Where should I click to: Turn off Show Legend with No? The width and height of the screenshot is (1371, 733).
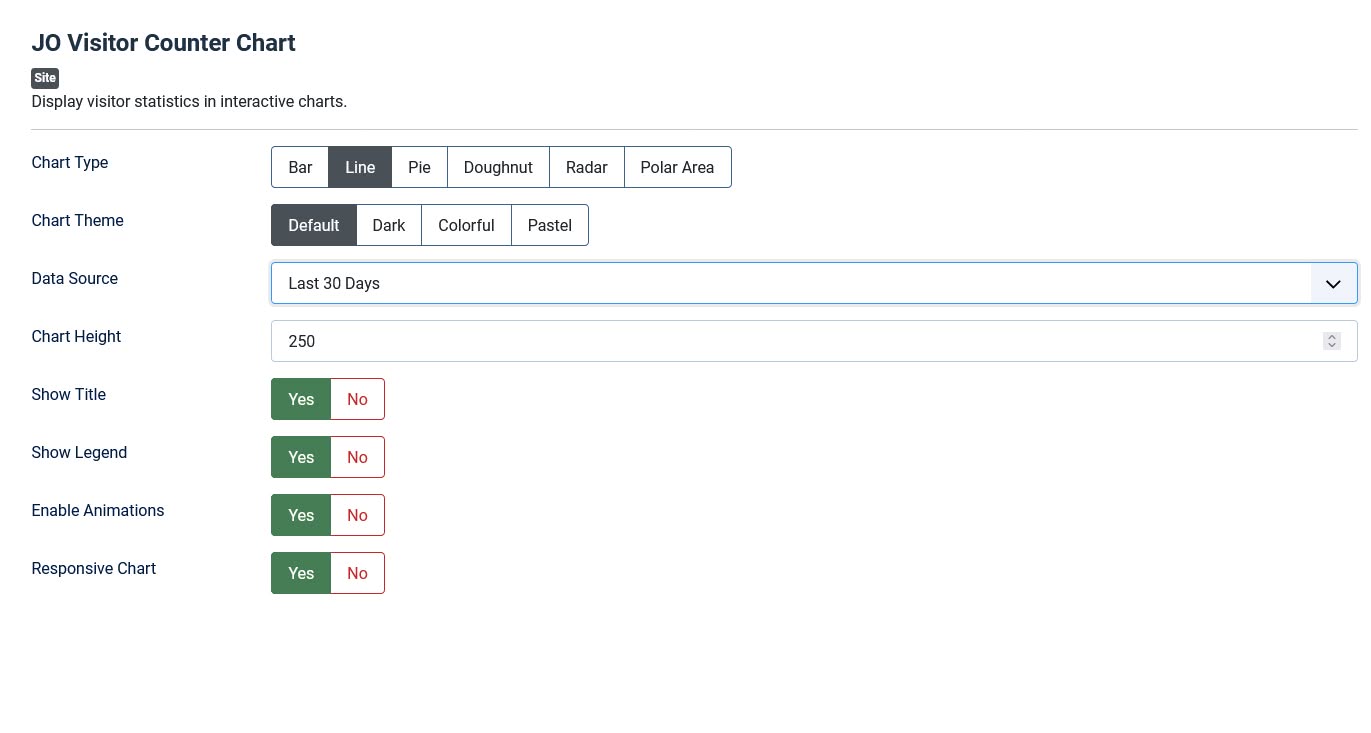[x=357, y=457]
